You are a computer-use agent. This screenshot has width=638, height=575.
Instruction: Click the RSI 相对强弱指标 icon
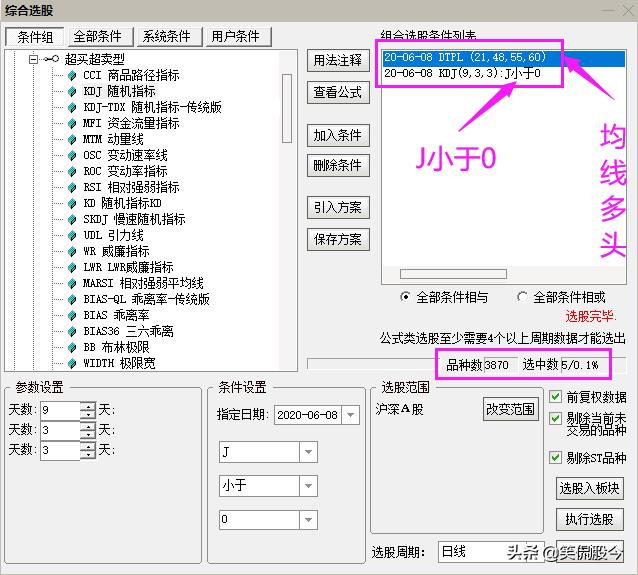pyautogui.click(x=72, y=187)
